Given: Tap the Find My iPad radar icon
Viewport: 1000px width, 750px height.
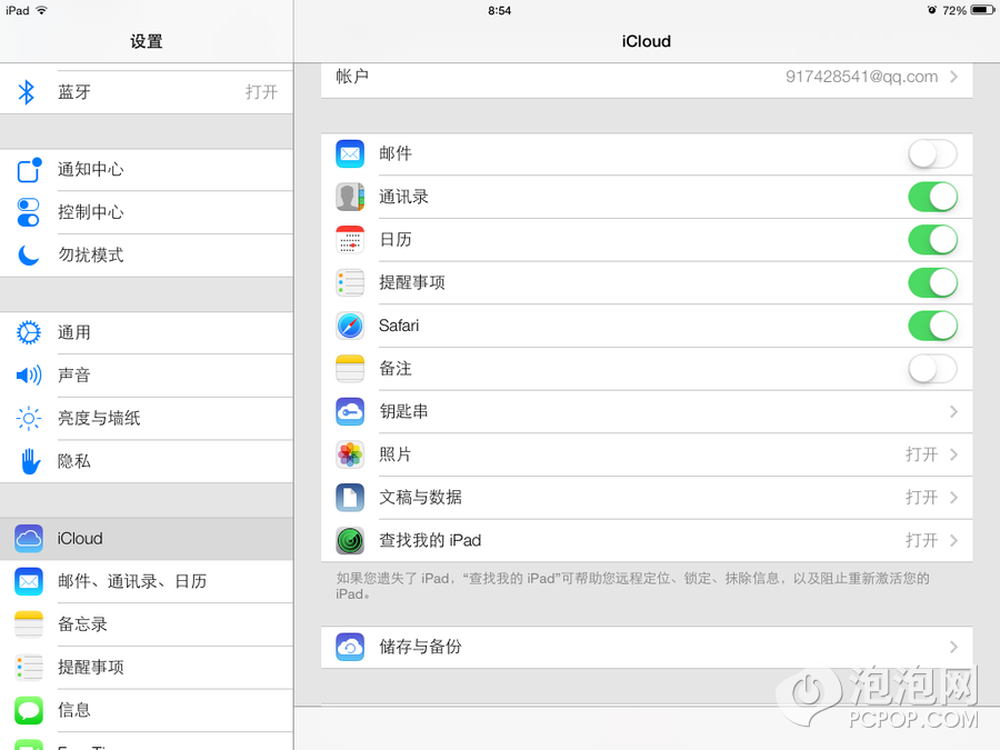Looking at the screenshot, I should pyautogui.click(x=350, y=541).
